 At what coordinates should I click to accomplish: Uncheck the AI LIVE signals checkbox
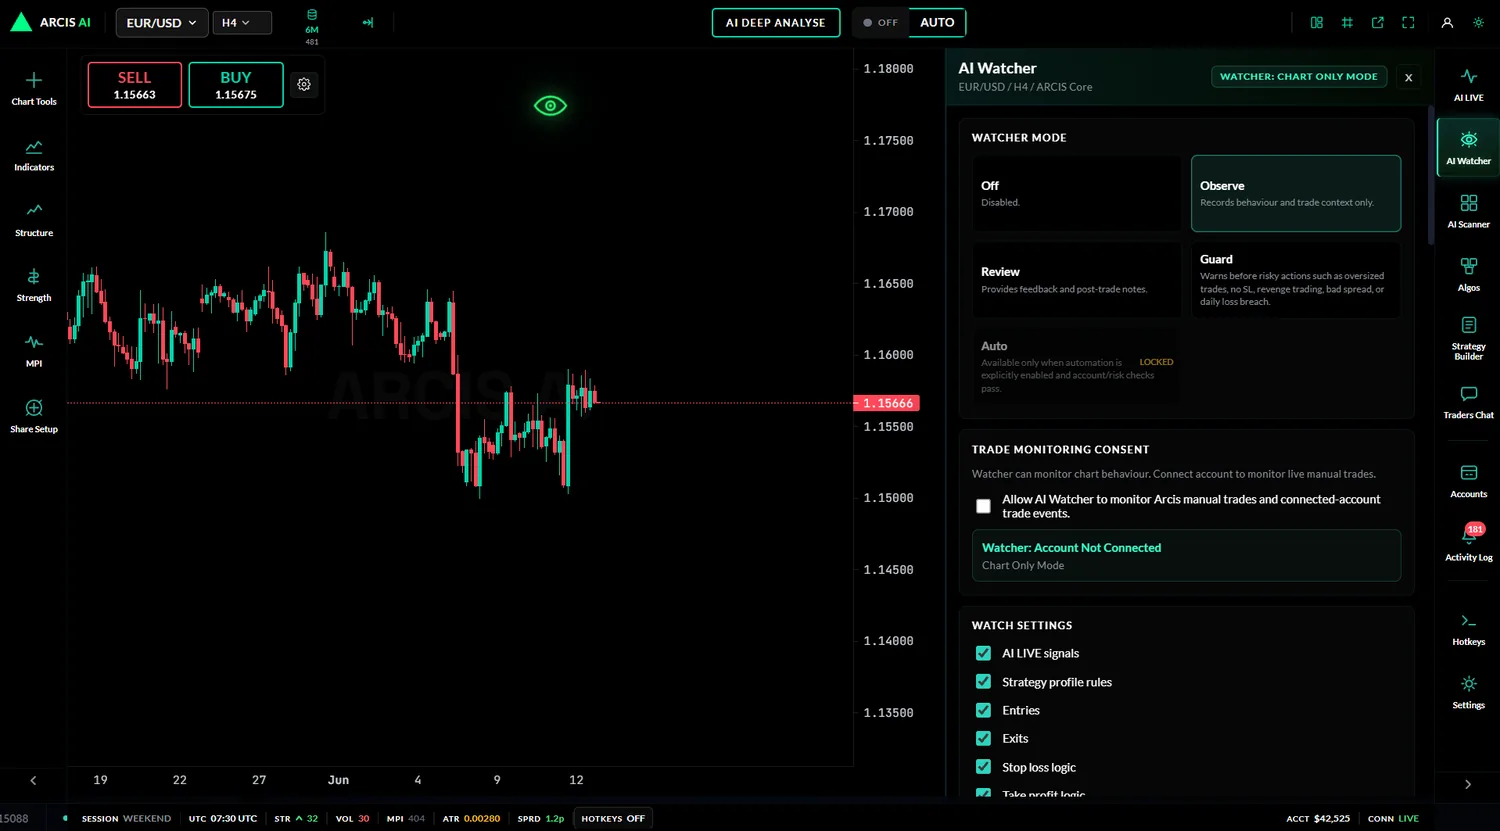coord(983,653)
